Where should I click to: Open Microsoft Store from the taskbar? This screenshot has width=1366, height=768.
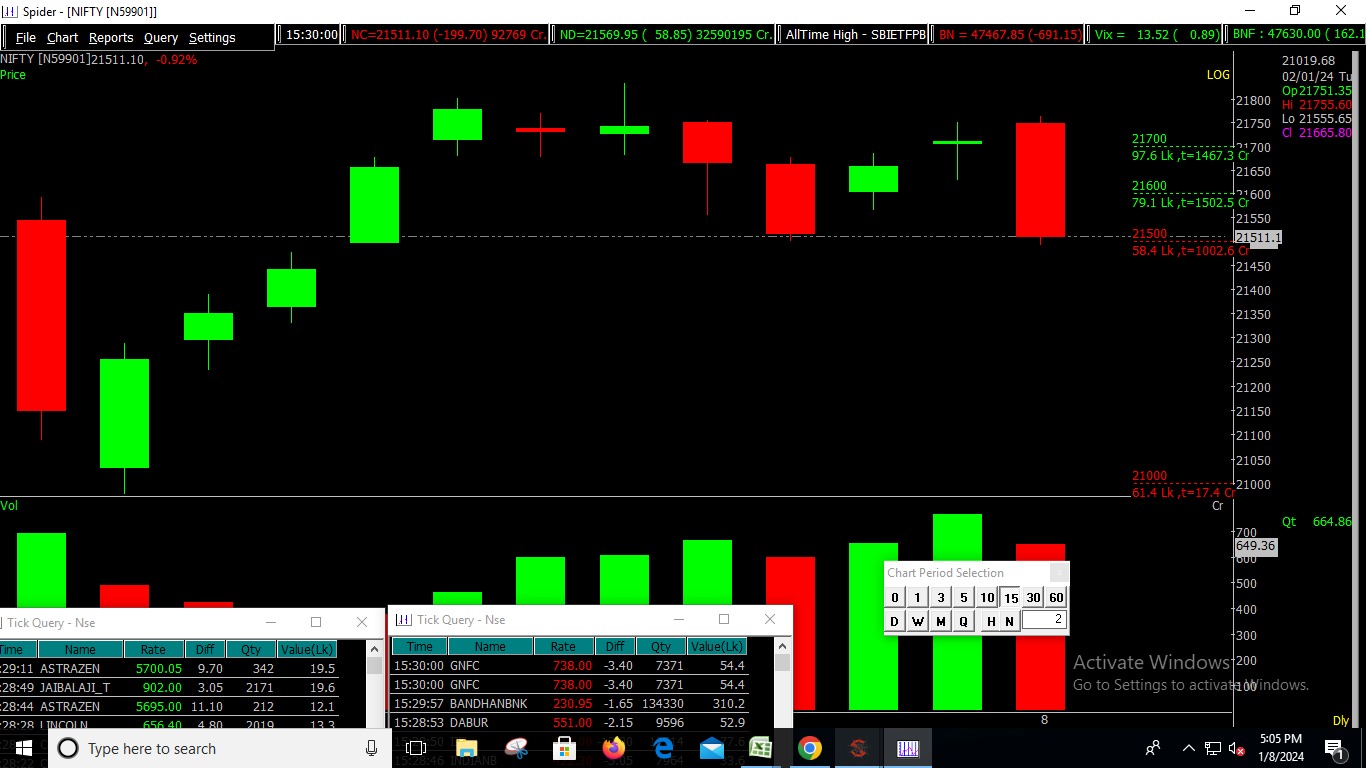tap(564, 748)
